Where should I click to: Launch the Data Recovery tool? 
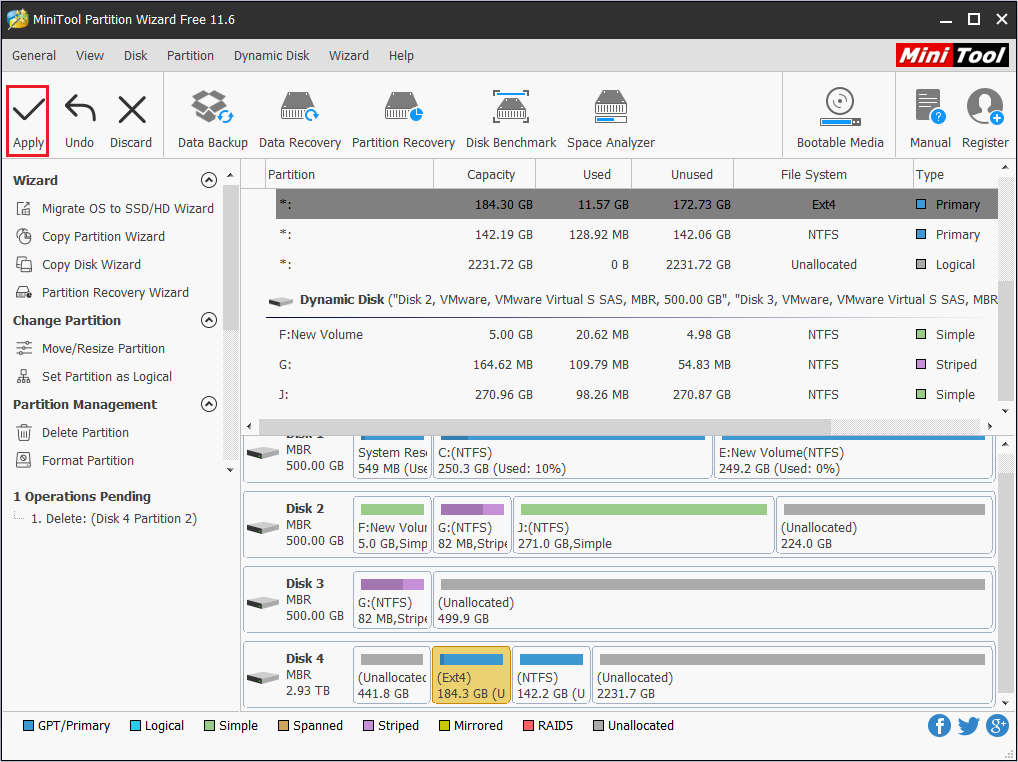tap(300, 121)
